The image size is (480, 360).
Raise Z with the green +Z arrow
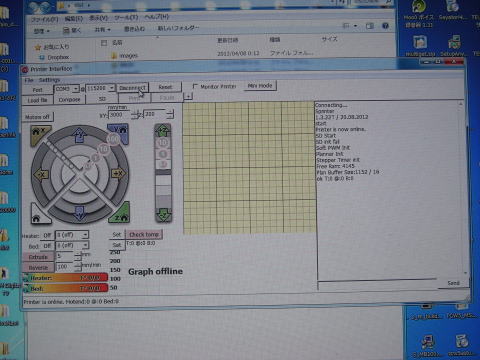163,130
